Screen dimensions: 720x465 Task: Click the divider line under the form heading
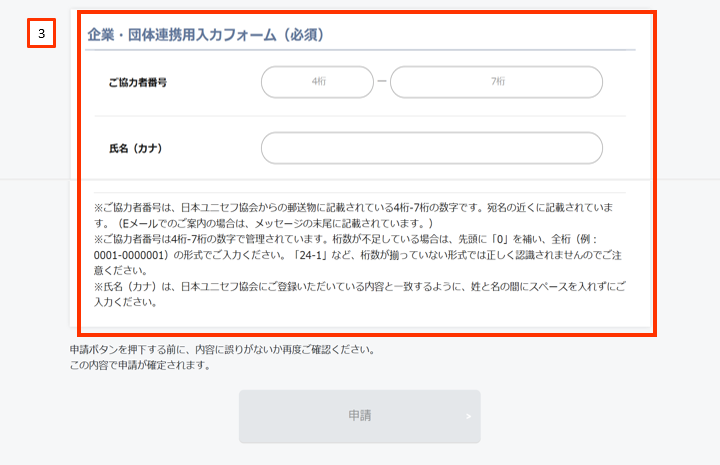pos(360,50)
